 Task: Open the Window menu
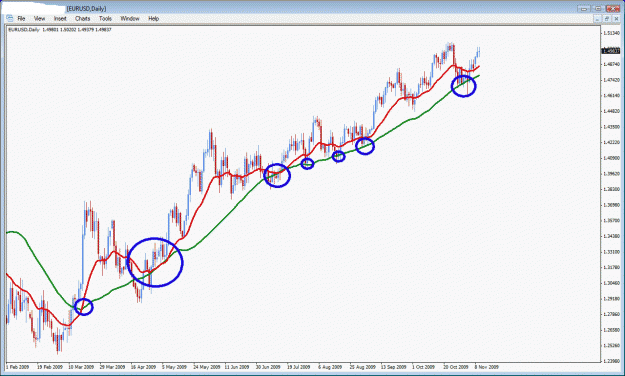[x=130, y=18]
